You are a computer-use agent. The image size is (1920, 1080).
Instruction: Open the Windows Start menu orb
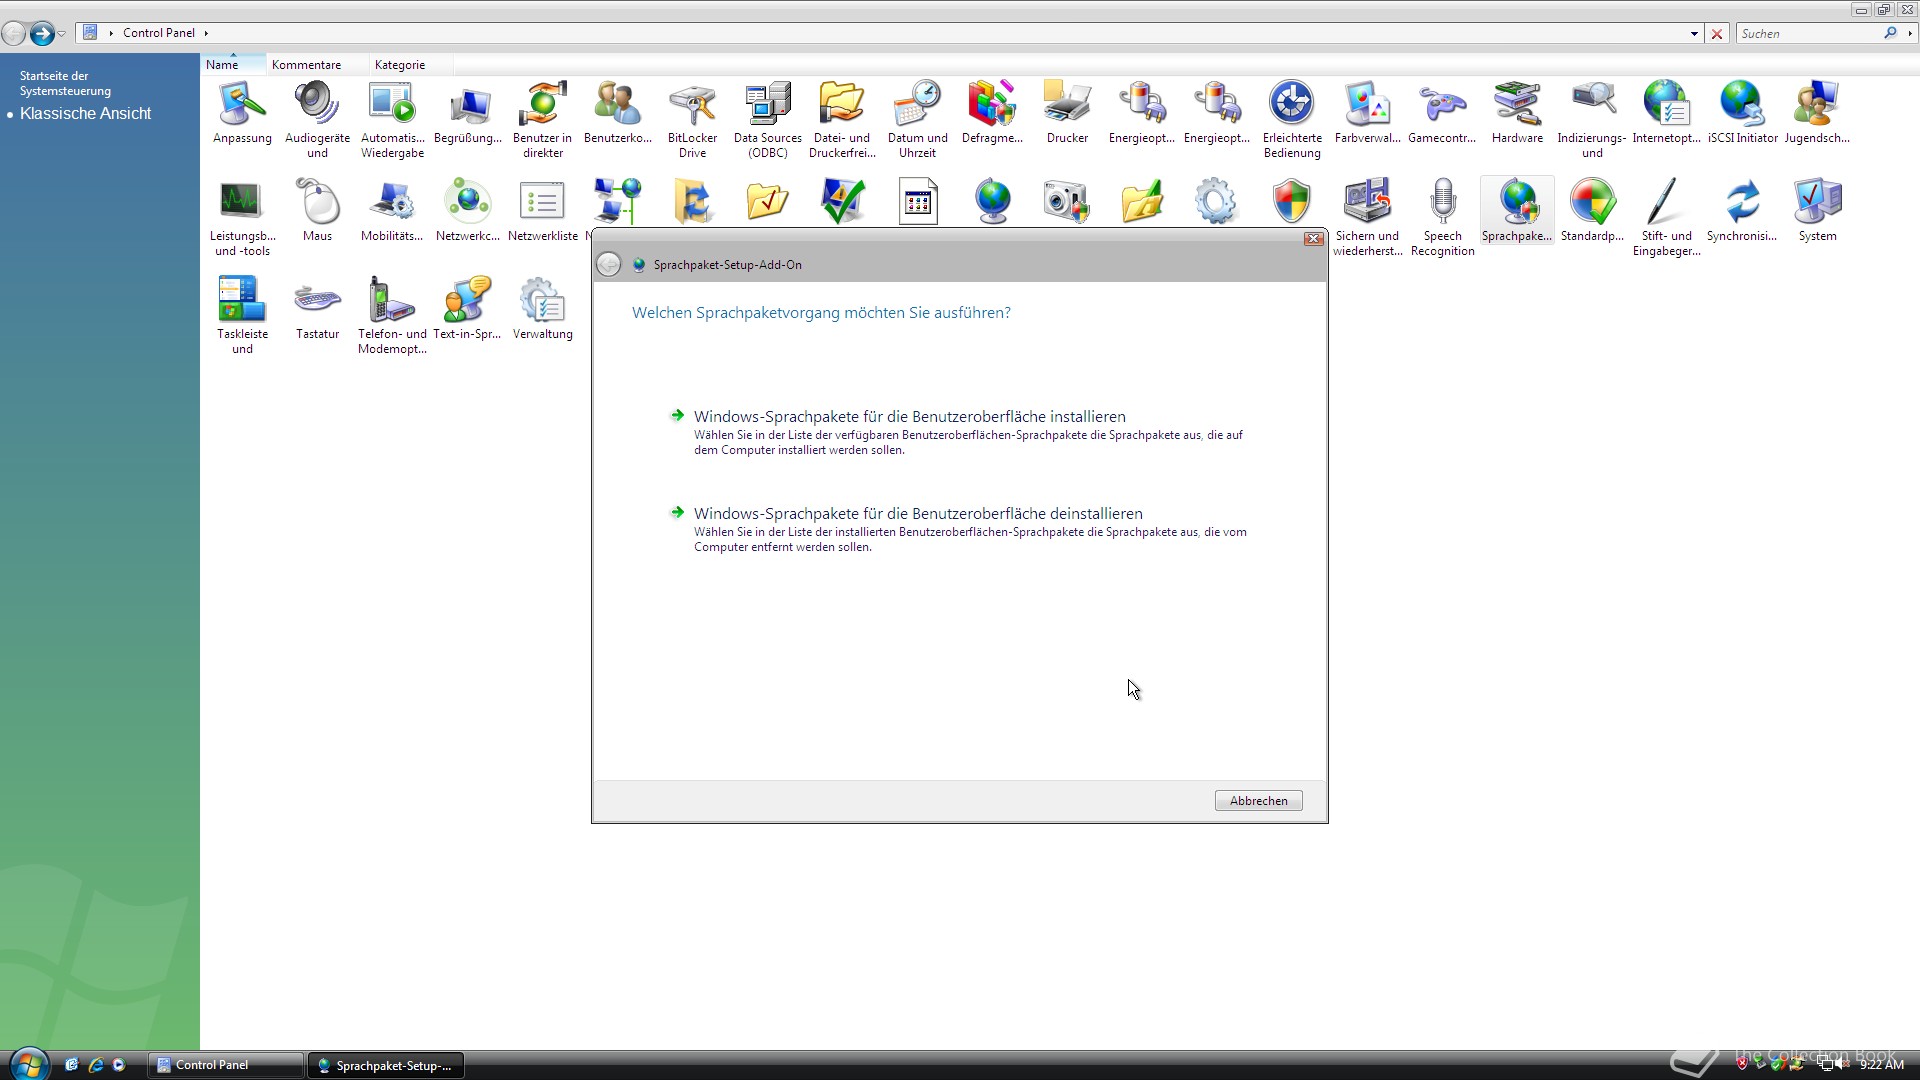(x=28, y=1064)
